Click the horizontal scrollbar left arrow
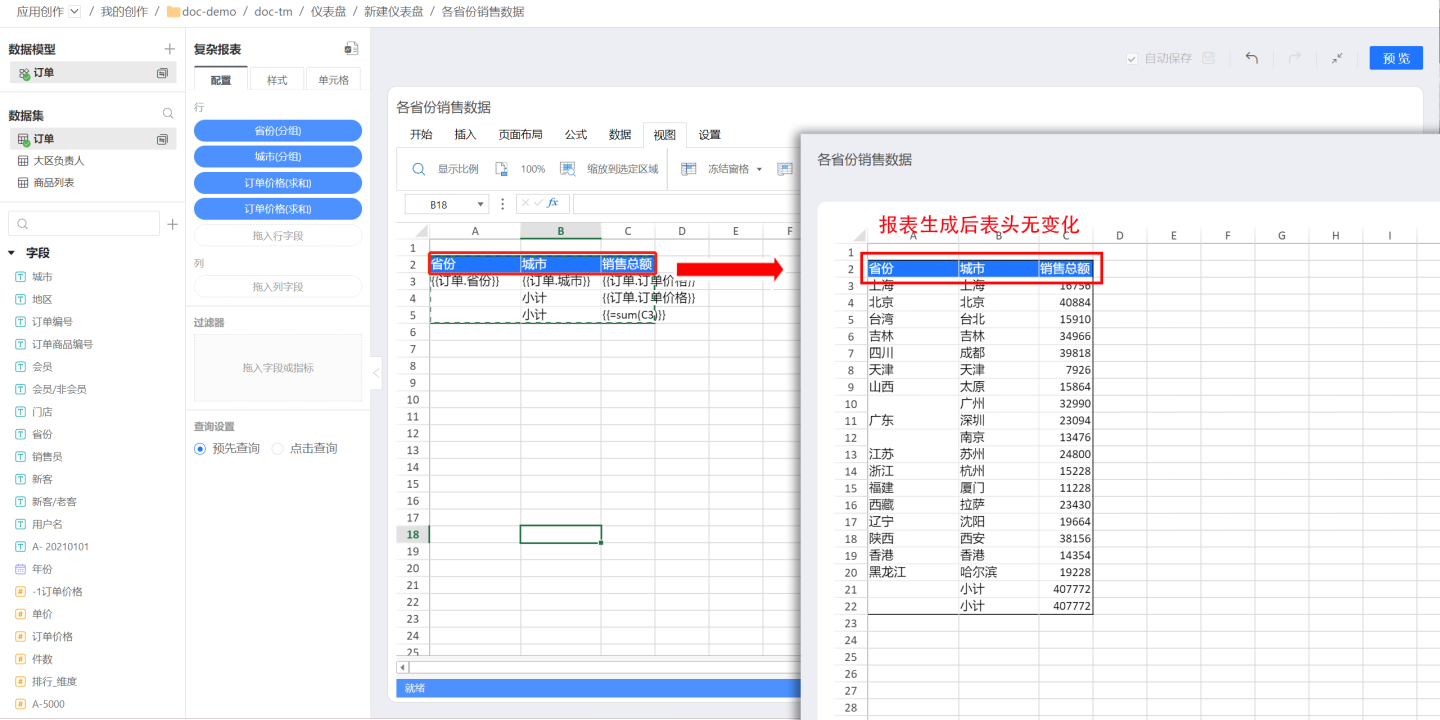Image resolution: width=1440 pixels, height=720 pixels. [403, 667]
